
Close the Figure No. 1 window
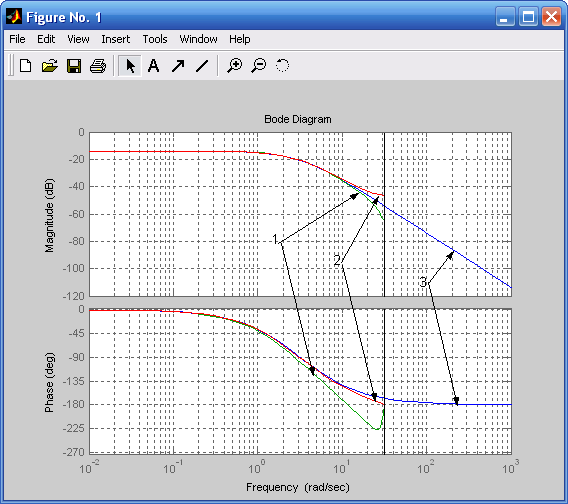(551, 17)
